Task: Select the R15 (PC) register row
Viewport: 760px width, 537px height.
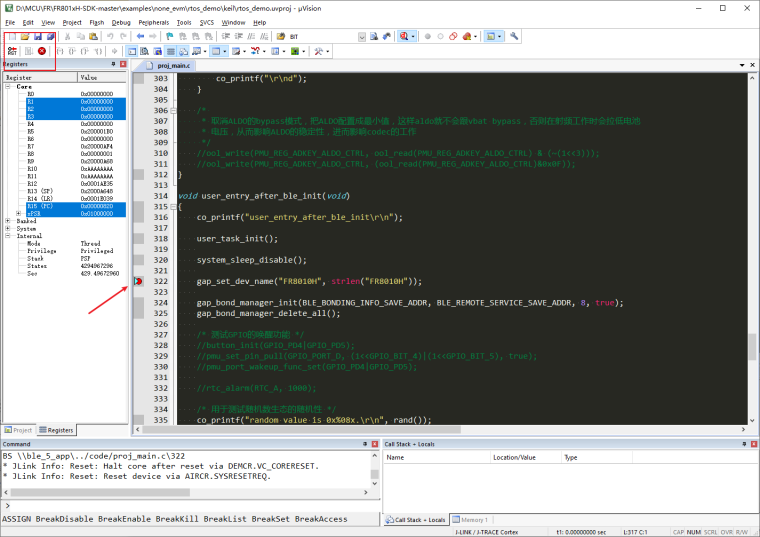Action: (76, 206)
